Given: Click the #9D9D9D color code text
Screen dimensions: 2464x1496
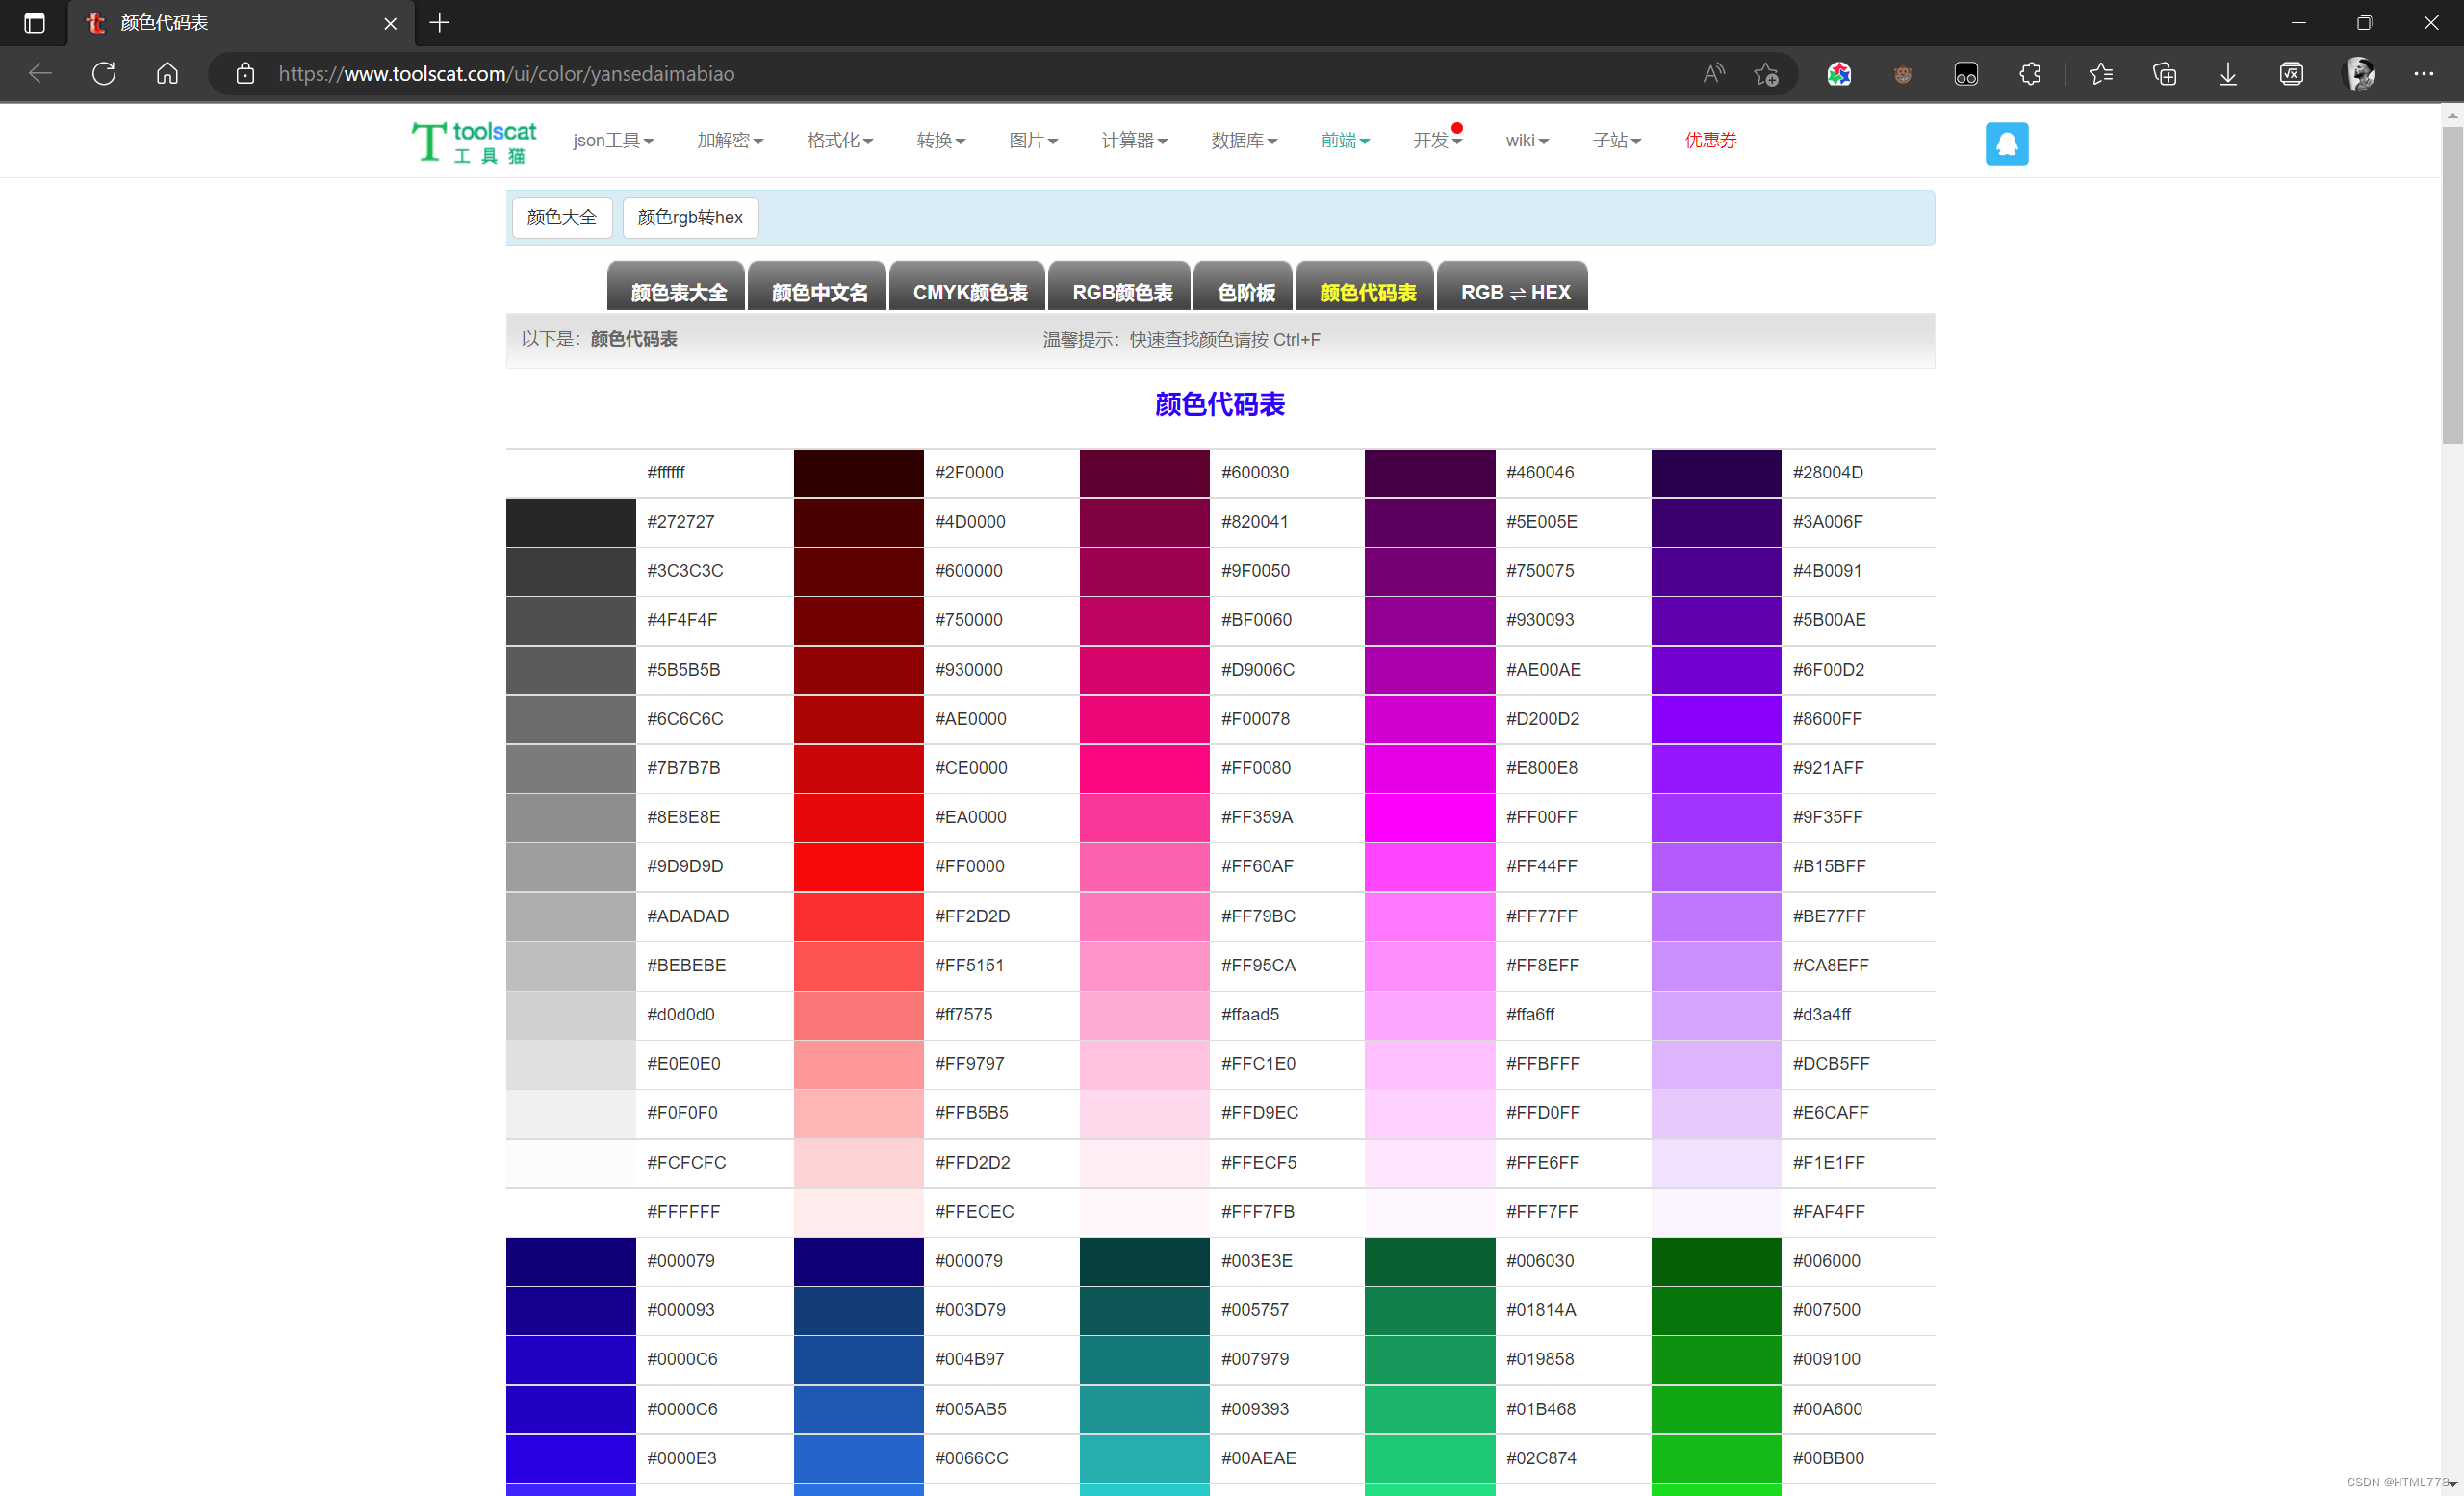Looking at the screenshot, I should [685, 867].
